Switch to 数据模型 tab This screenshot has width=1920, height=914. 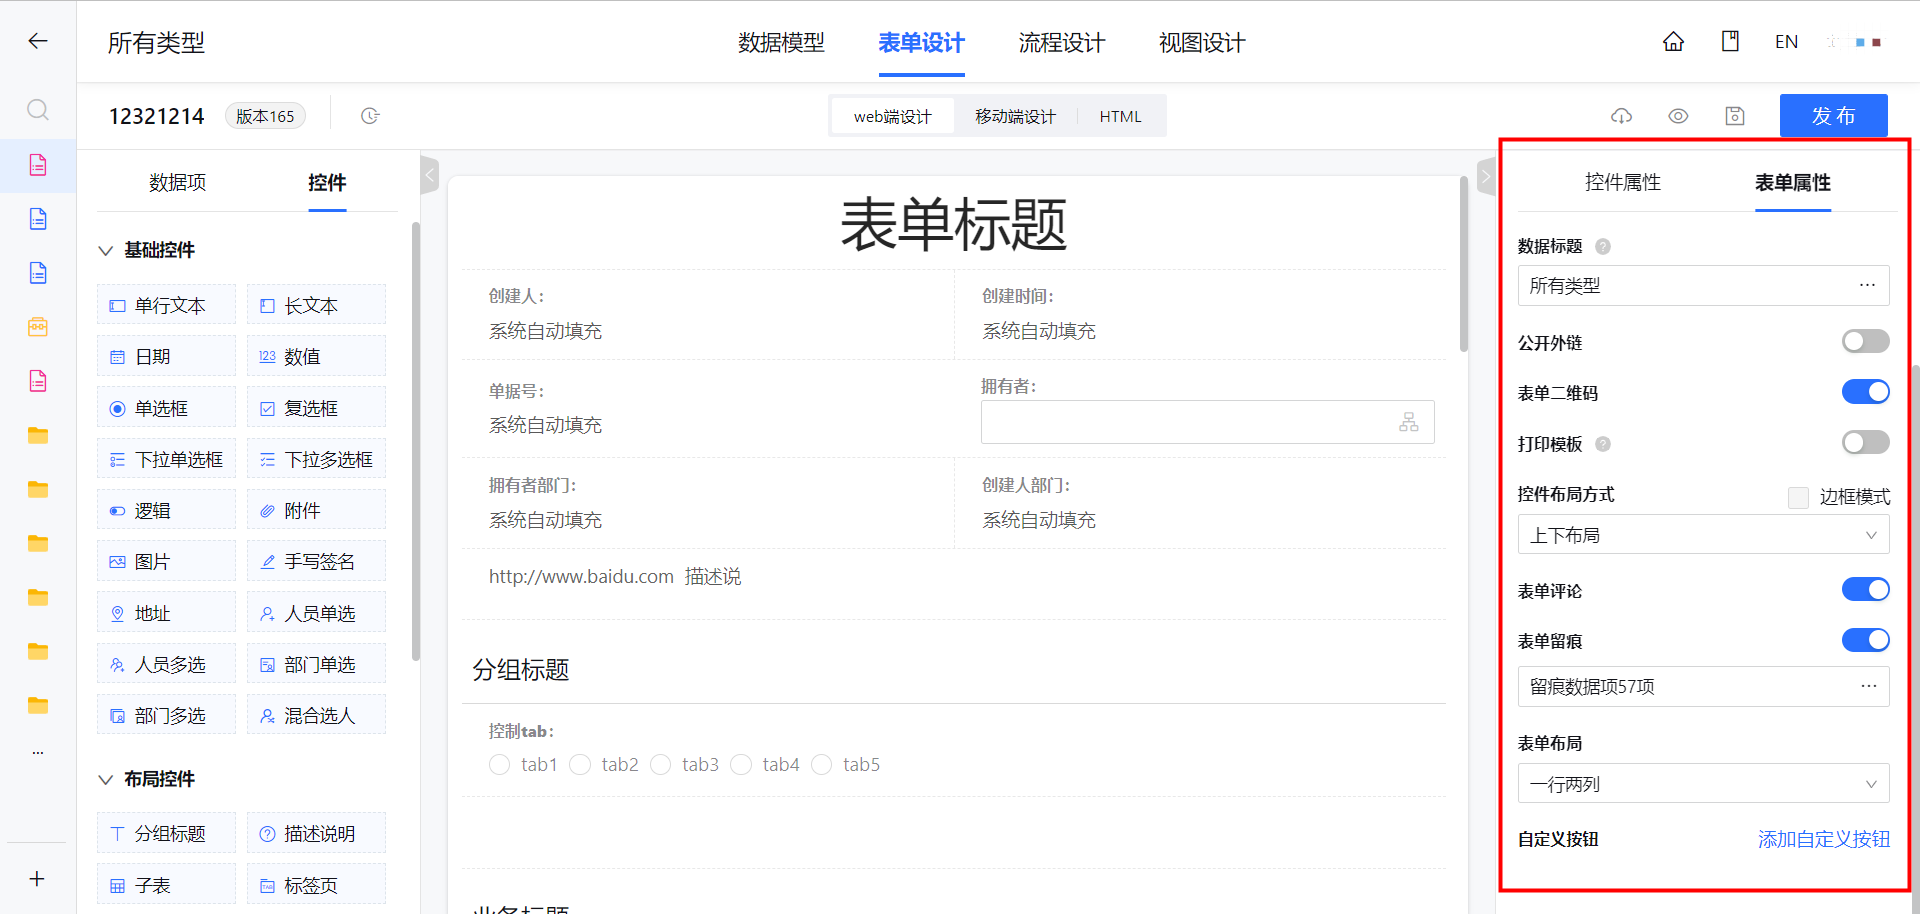[x=781, y=42]
